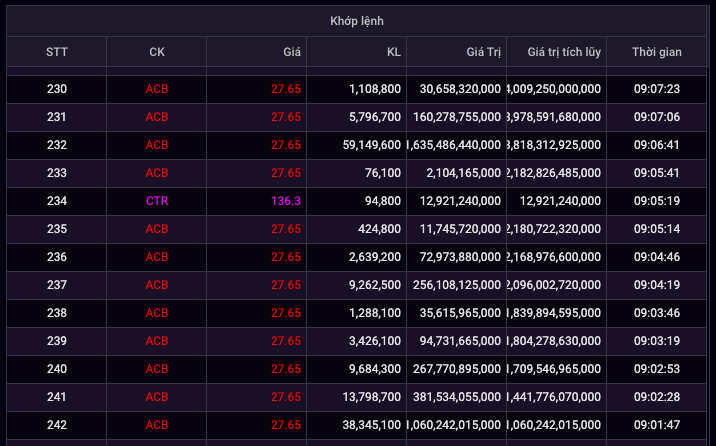Select the 09:07:23 time cell
Screen dimensions: 716x446
[657, 89]
